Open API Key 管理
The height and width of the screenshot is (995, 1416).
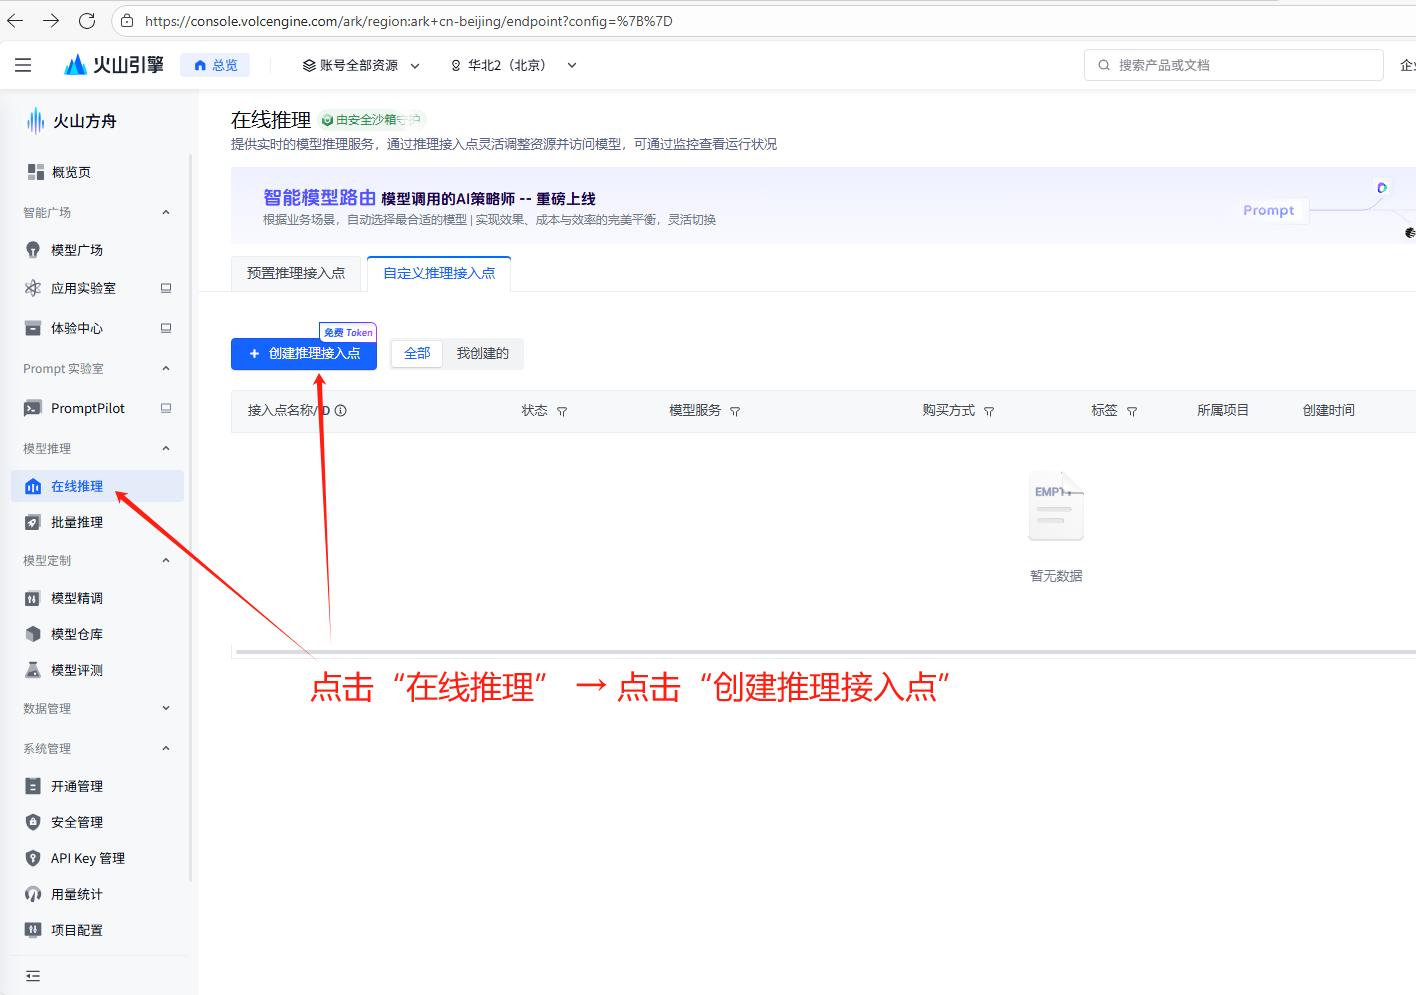(x=87, y=857)
